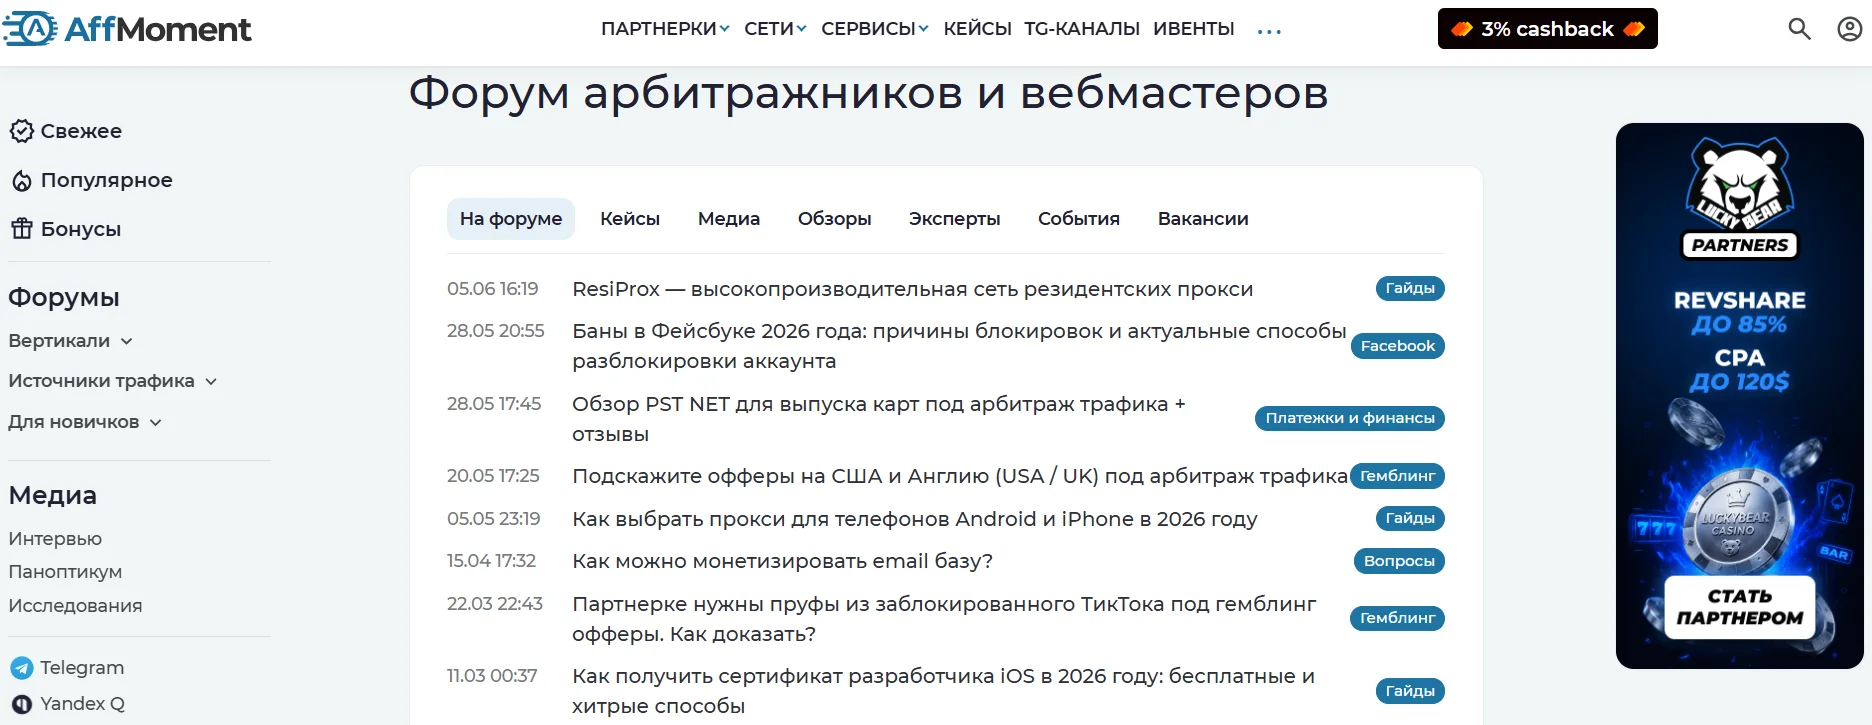The height and width of the screenshot is (725, 1872).
Task: Open the Facebook bans 2026 thread
Action: point(959,346)
